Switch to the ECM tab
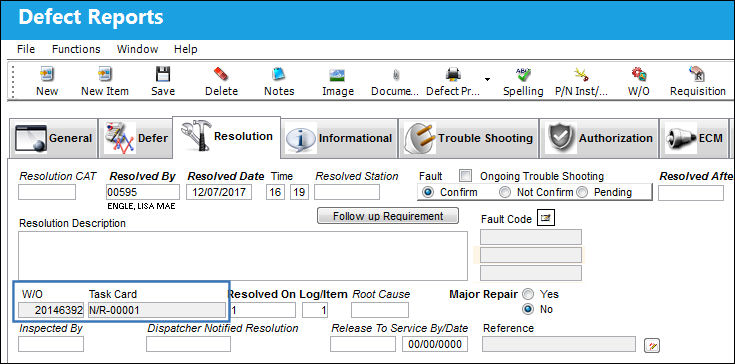The width and height of the screenshot is (735, 364). point(694,138)
